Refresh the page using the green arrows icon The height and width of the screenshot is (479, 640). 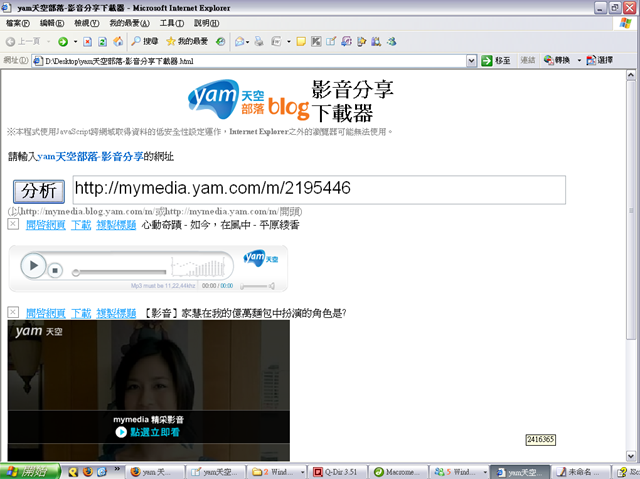click(103, 42)
